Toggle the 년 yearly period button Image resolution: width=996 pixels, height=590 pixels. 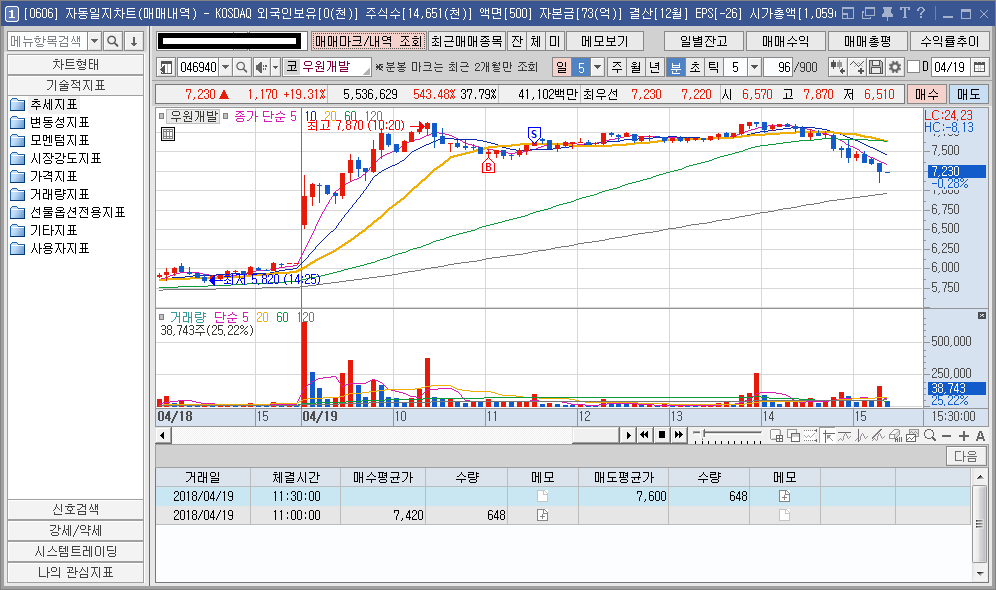tap(655, 67)
